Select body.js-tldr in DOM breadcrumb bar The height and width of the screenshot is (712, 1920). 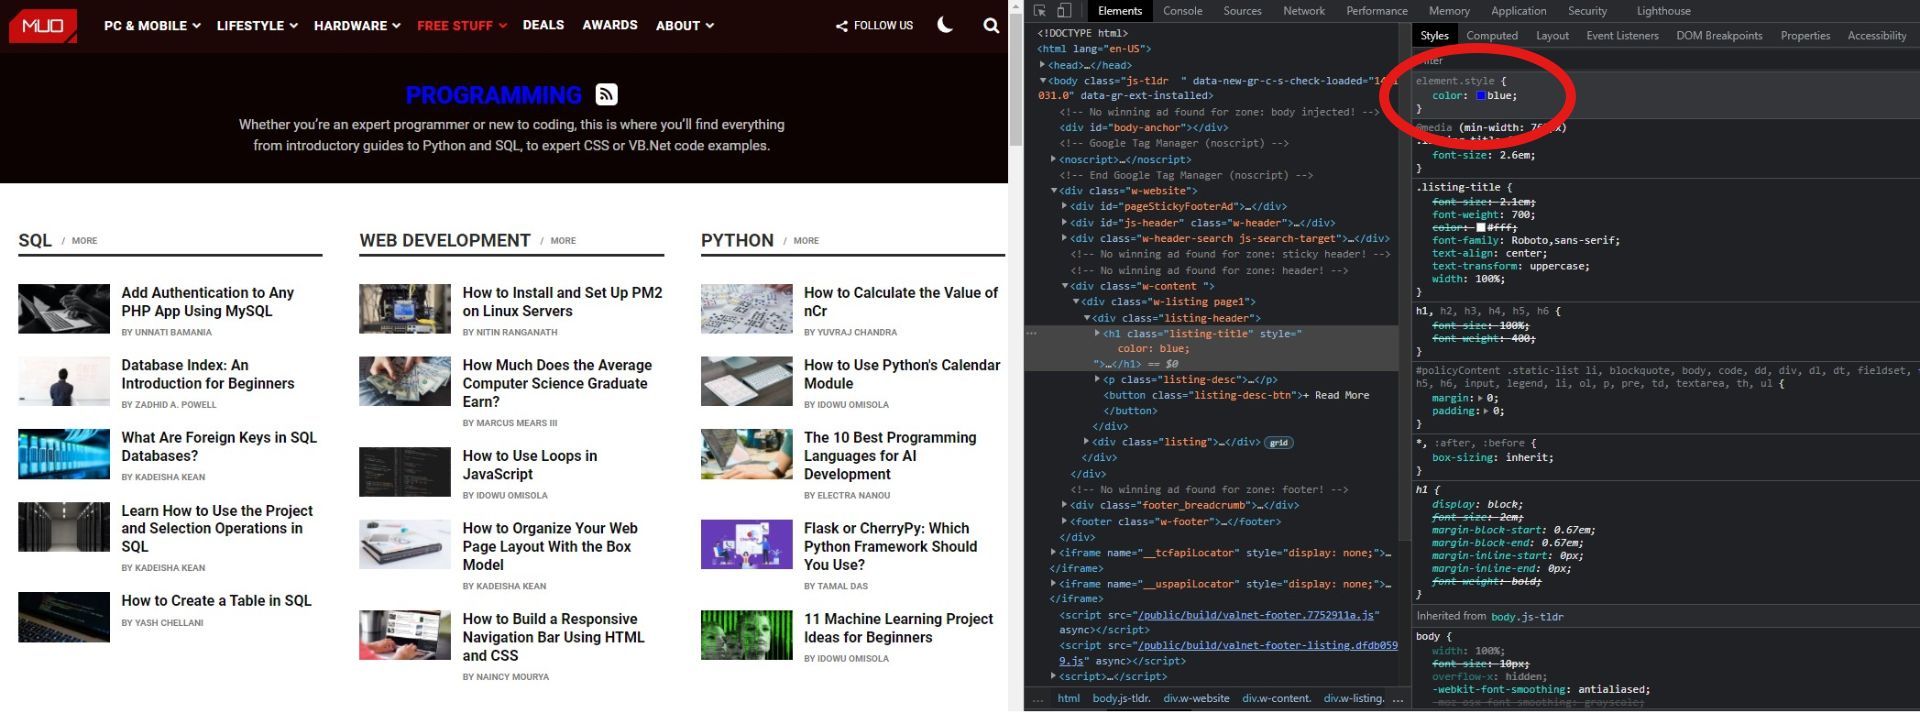point(1121,698)
